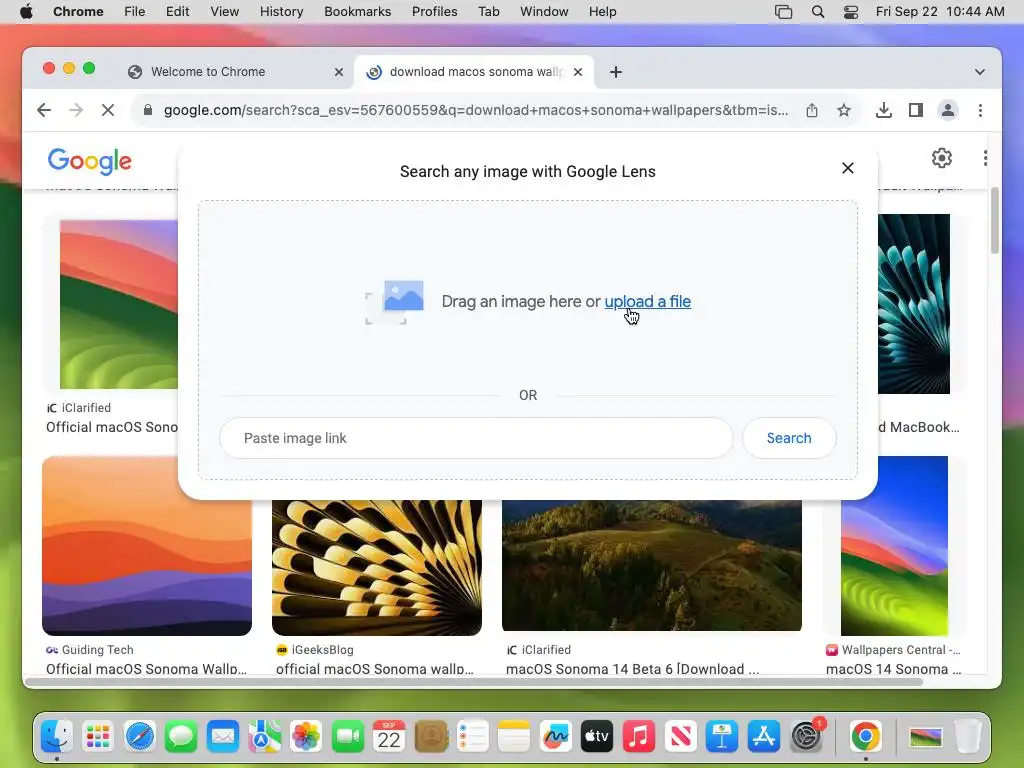Open the Bookmarks menu
This screenshot has height=768, width=1024.
[358, 12]
